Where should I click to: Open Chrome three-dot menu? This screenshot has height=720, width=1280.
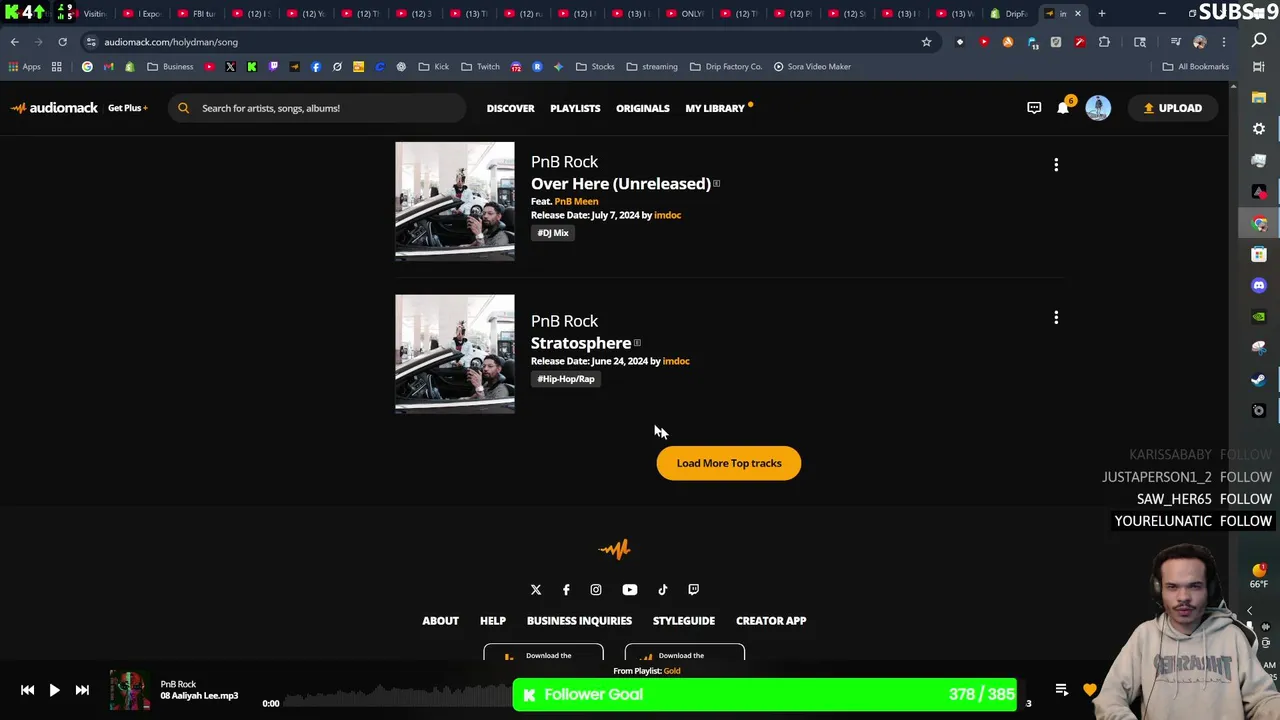tap(1224, 42)
